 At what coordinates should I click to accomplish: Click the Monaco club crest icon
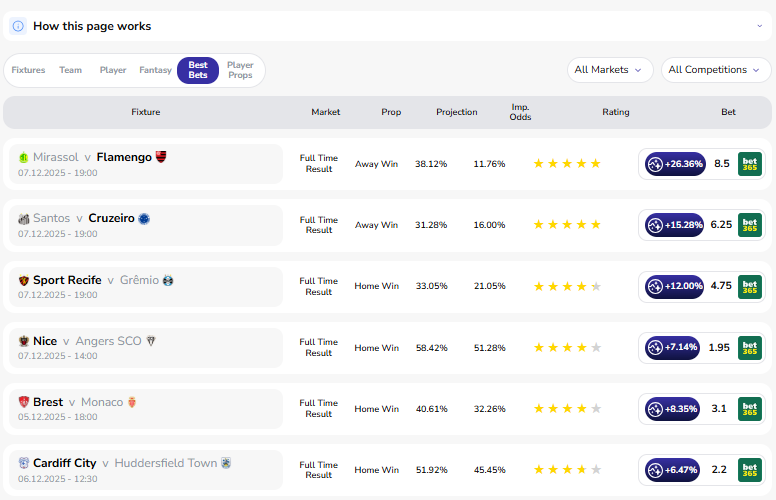pos(132,402)
